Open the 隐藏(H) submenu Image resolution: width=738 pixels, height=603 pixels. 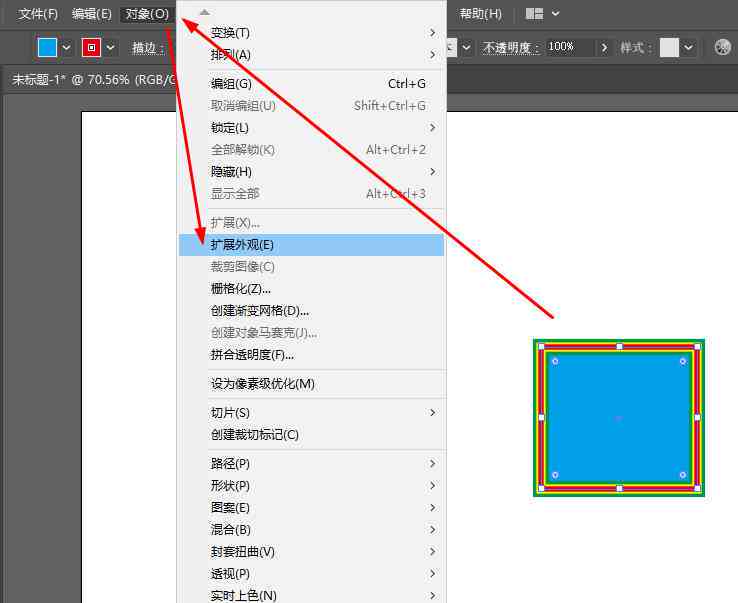[312, 172]
